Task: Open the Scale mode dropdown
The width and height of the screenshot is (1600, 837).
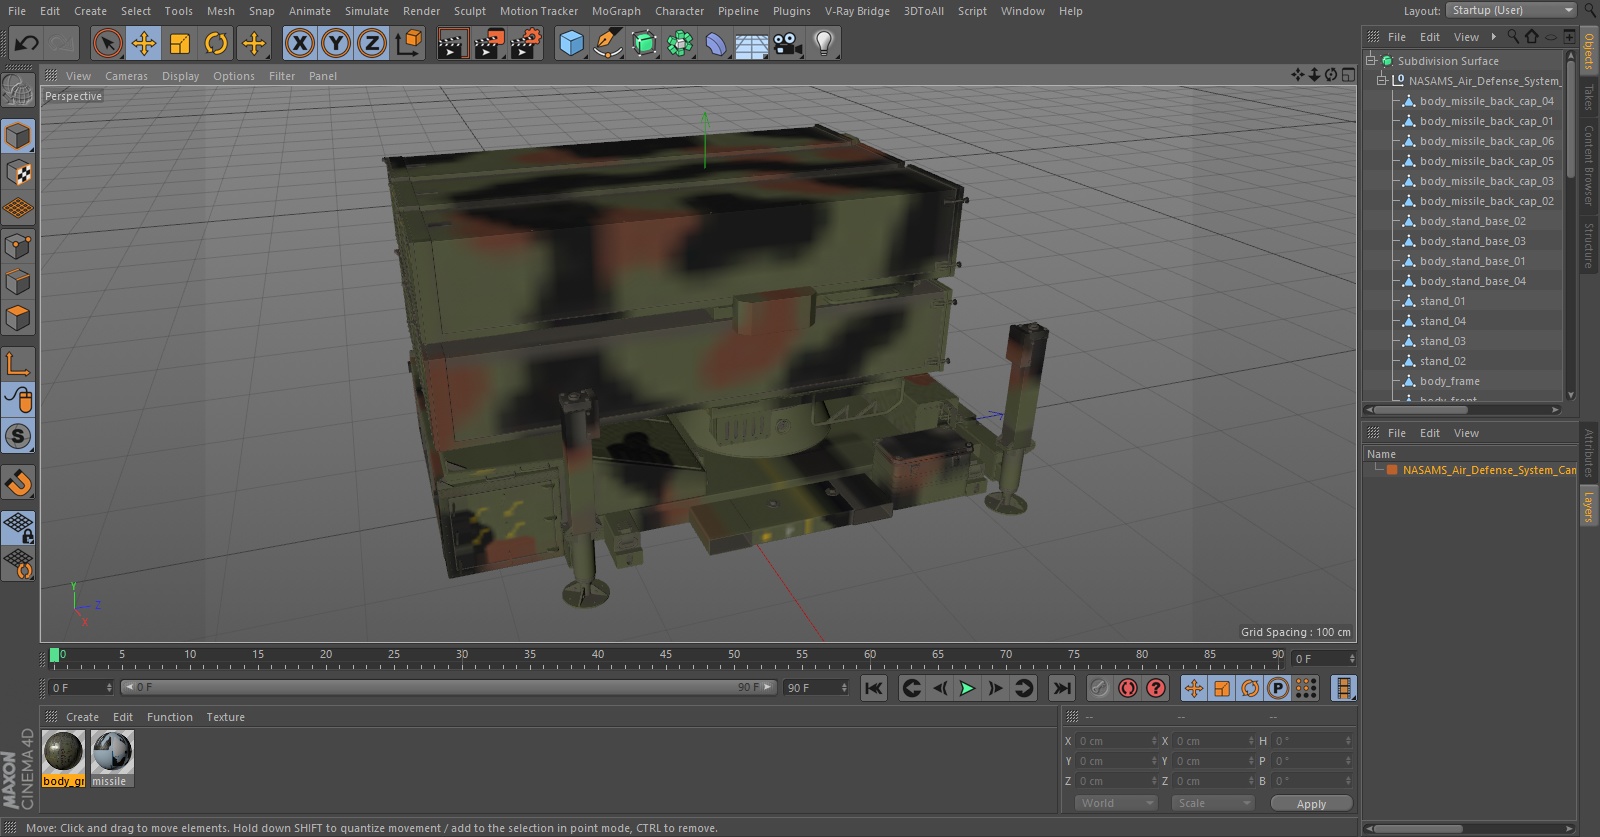Action: [1213, 803]
